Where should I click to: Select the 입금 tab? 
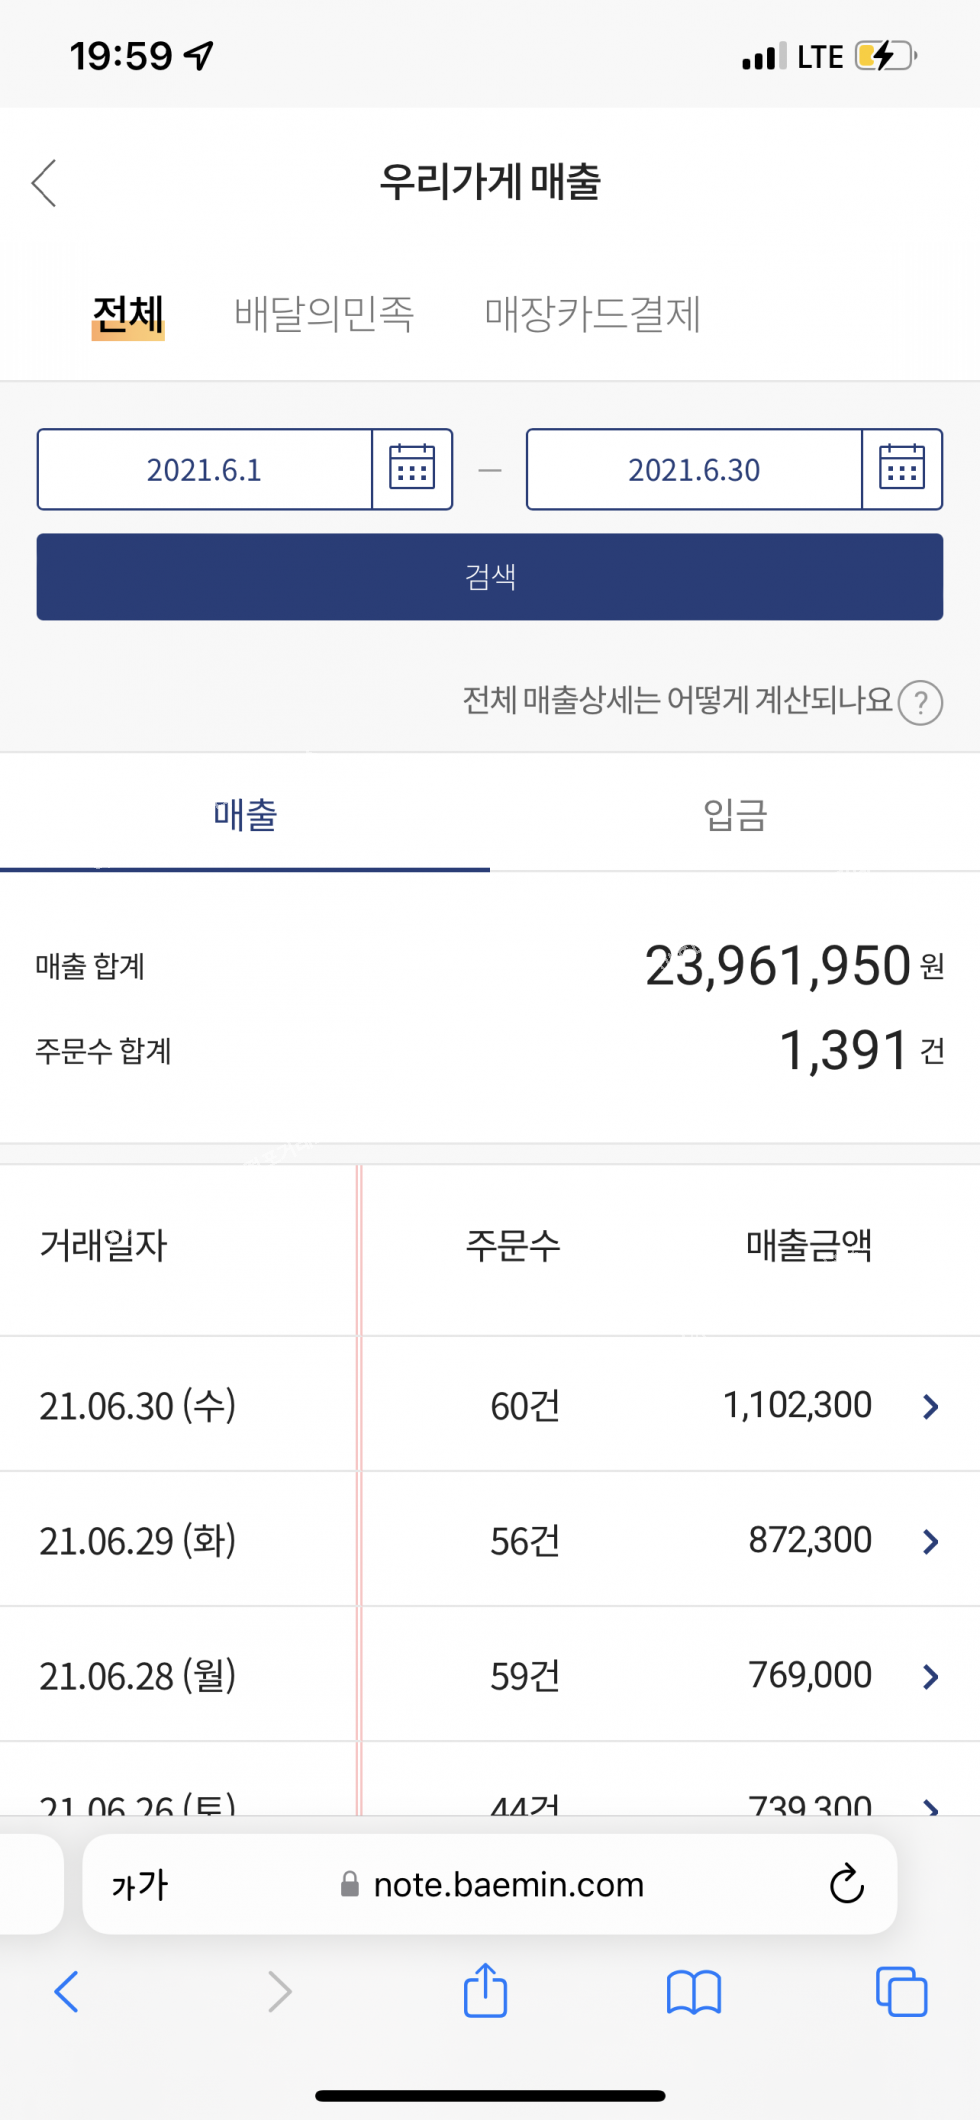[735, 815]
